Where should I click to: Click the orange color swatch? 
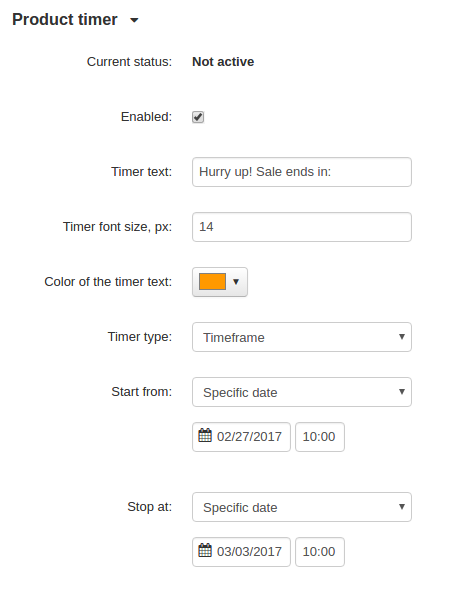(213, 282)
